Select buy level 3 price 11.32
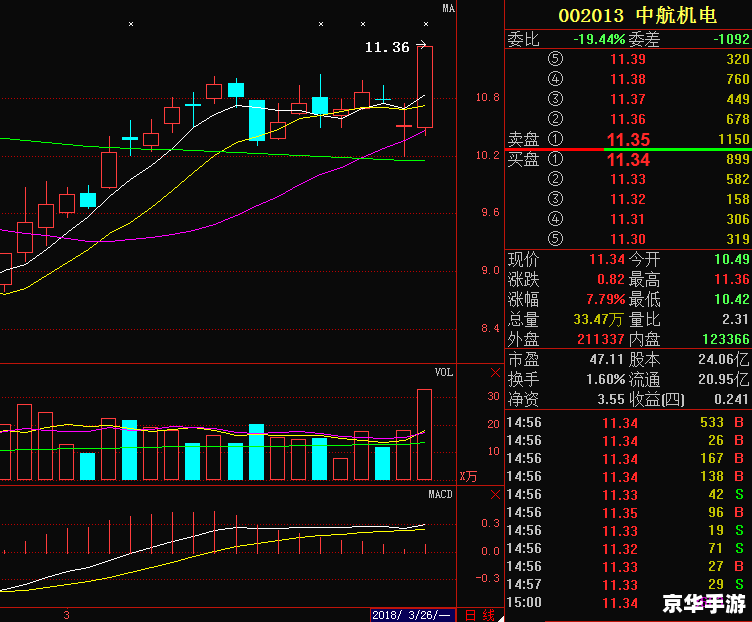Screen dimensions: 752x622 coord(628,199)
